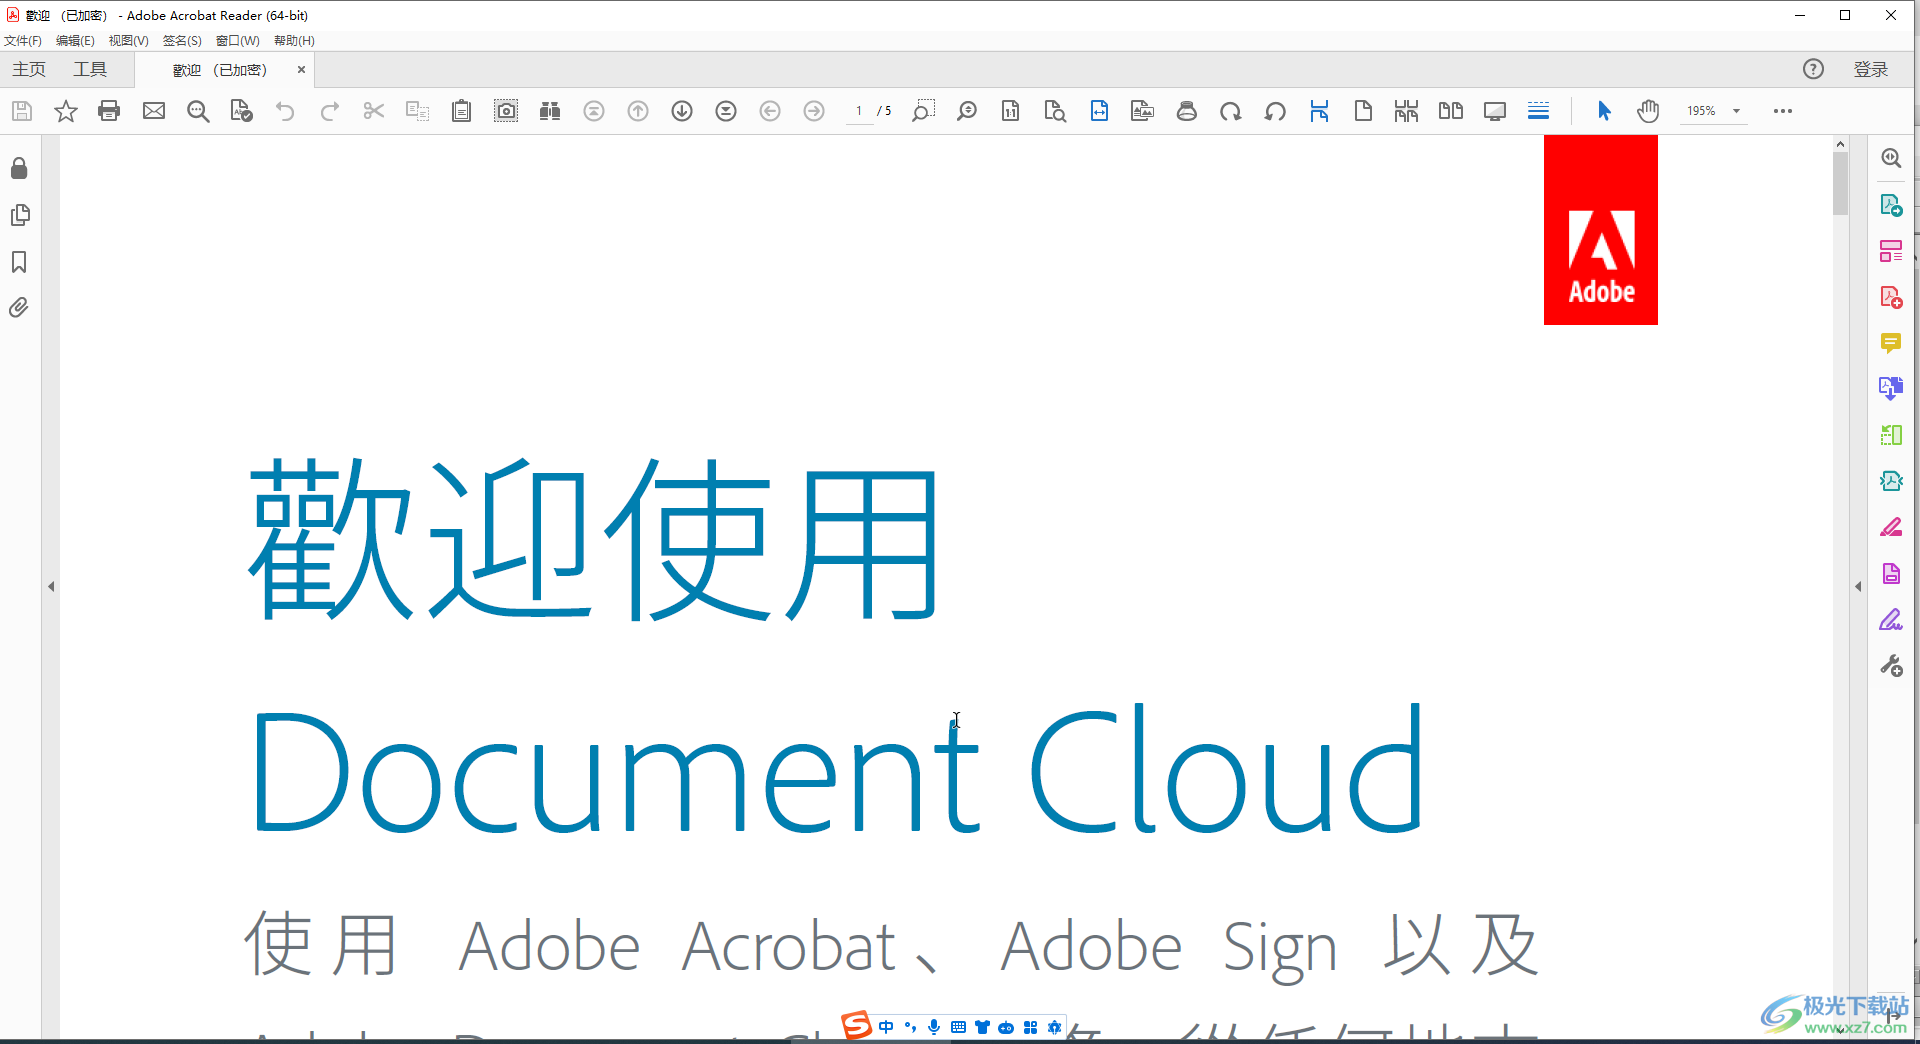
Task: Click the current page number field
Action: (x=859, y=111)
